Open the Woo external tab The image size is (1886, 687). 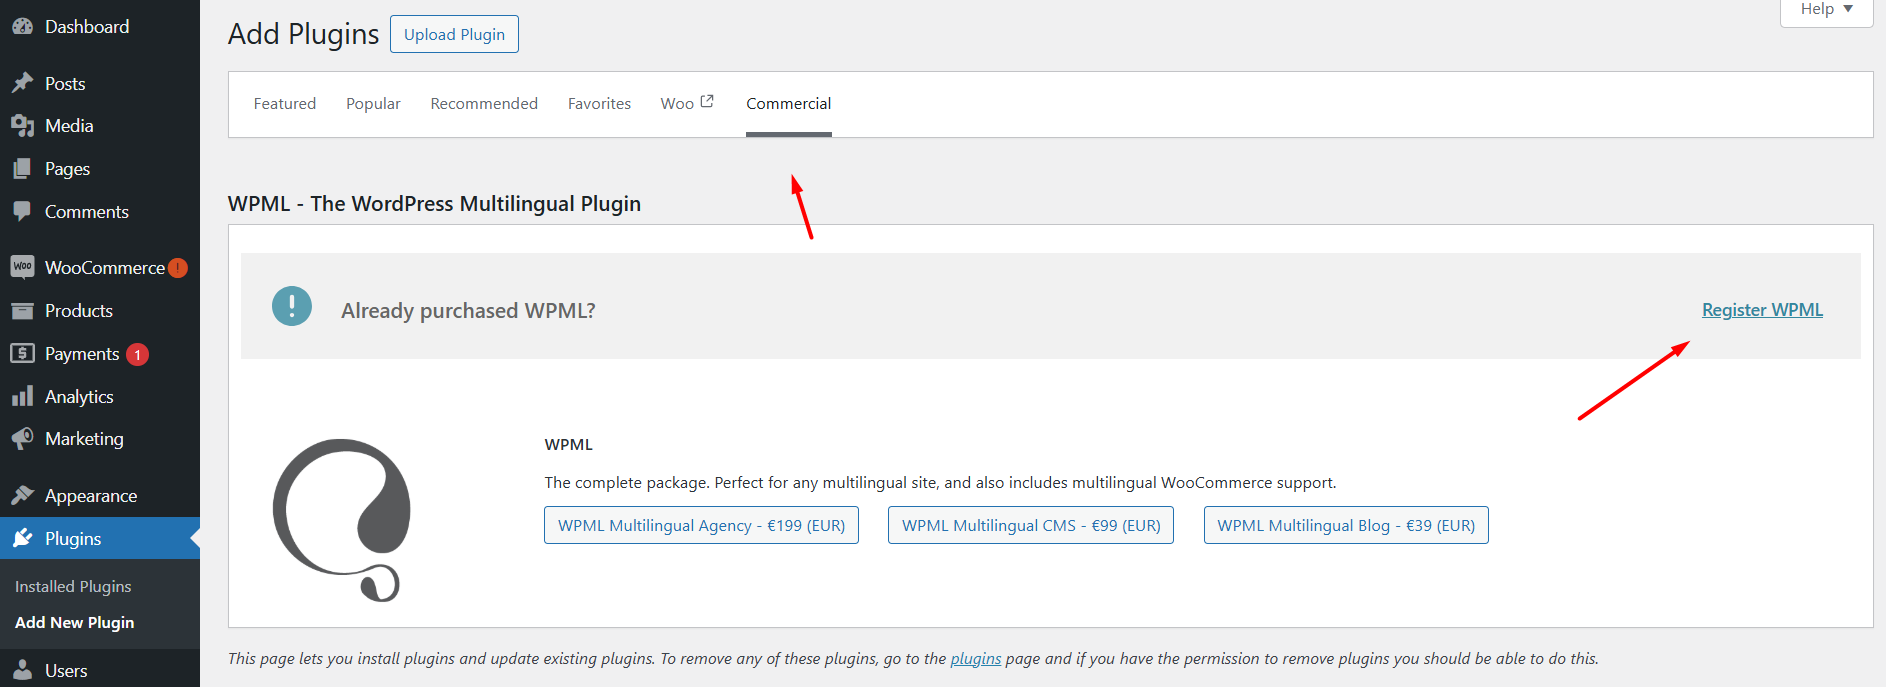click(687, 104)
